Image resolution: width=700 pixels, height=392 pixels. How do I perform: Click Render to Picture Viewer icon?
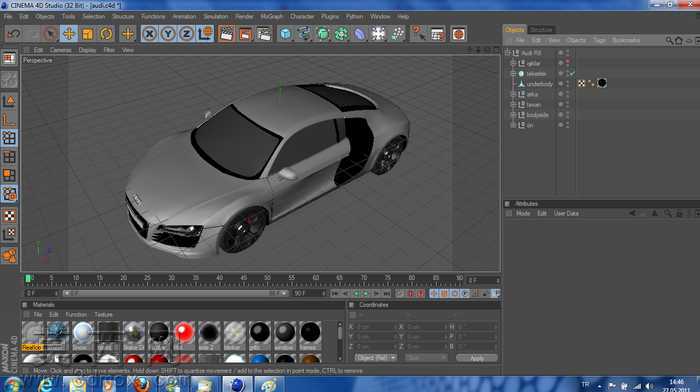[245, 34]
